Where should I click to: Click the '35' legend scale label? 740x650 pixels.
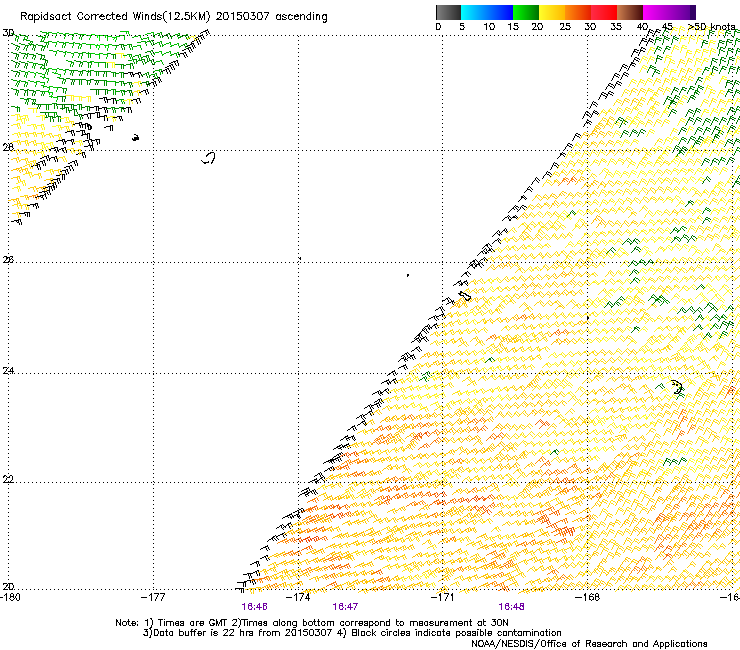click(x=616, y=27)
